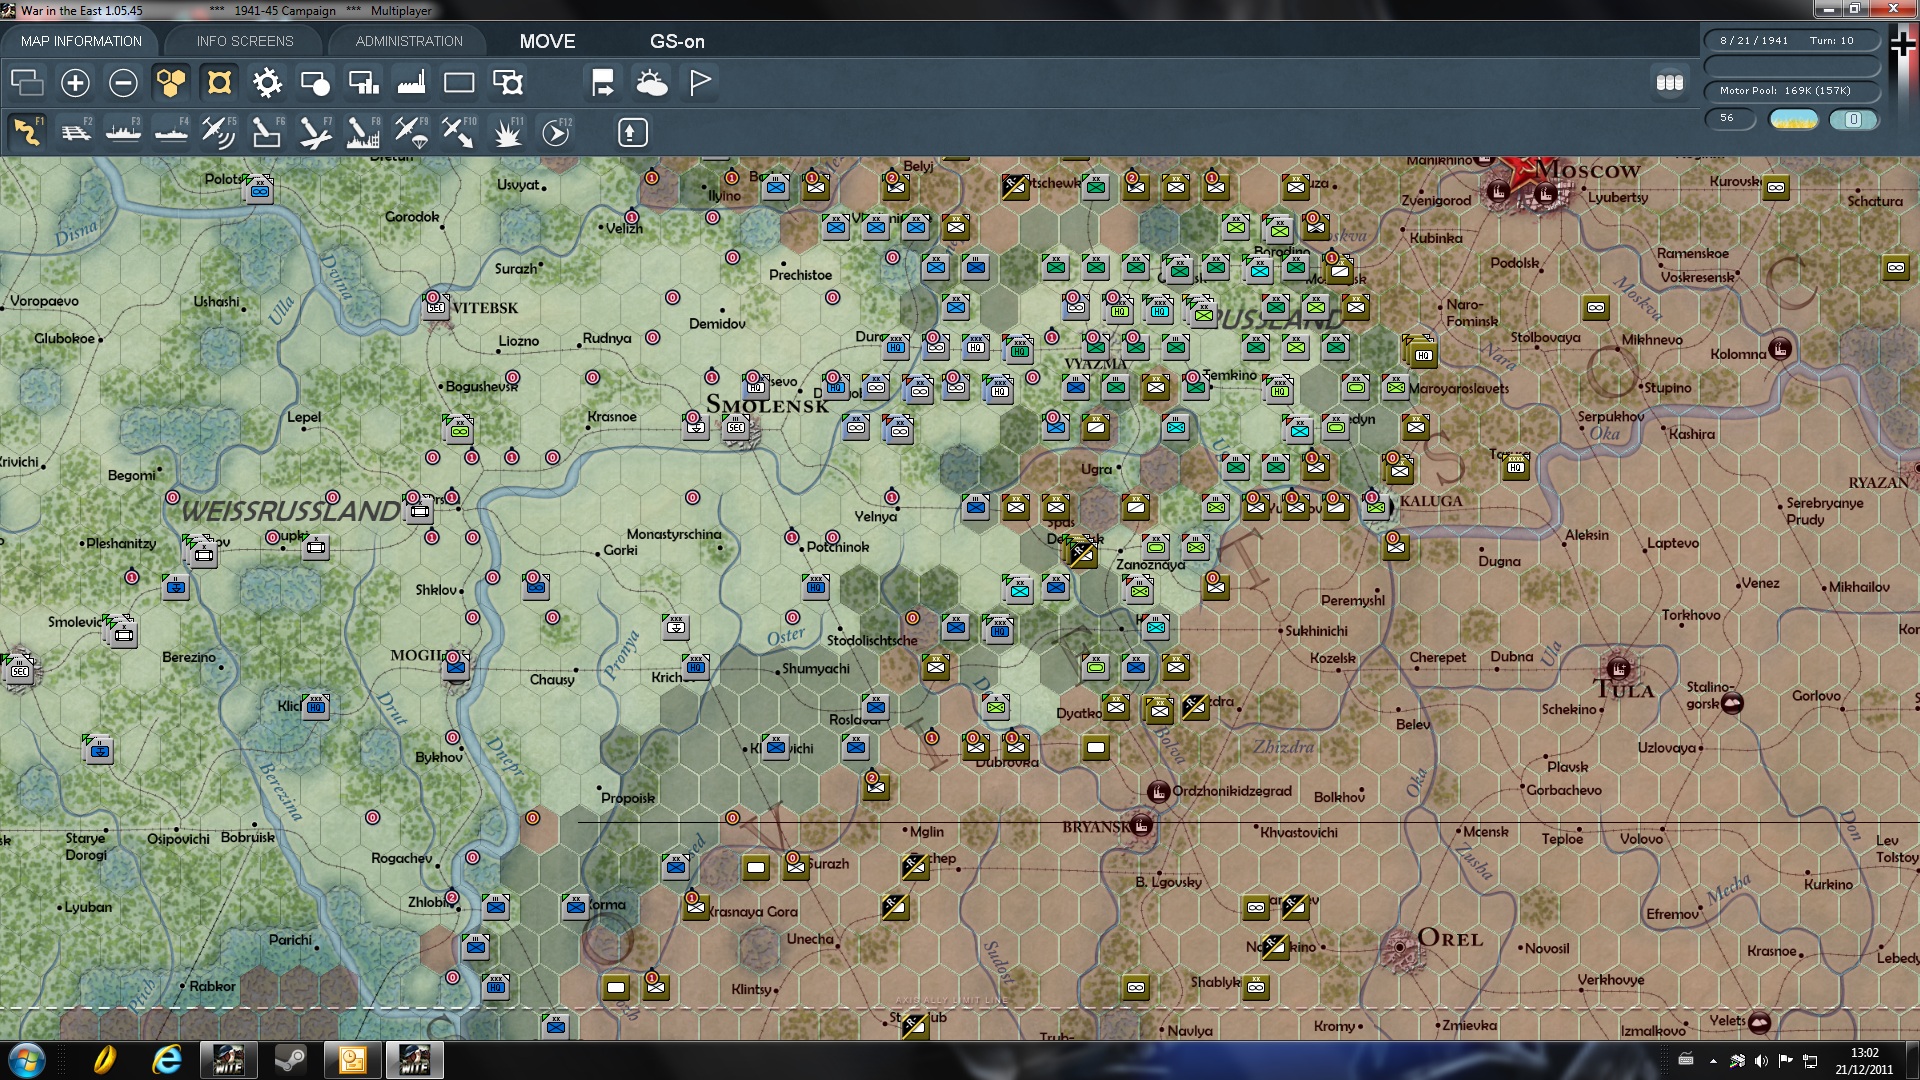The image size is (1920, 1080).
Task: Show hidden system tray icons
Action: pos(1713,1061)
